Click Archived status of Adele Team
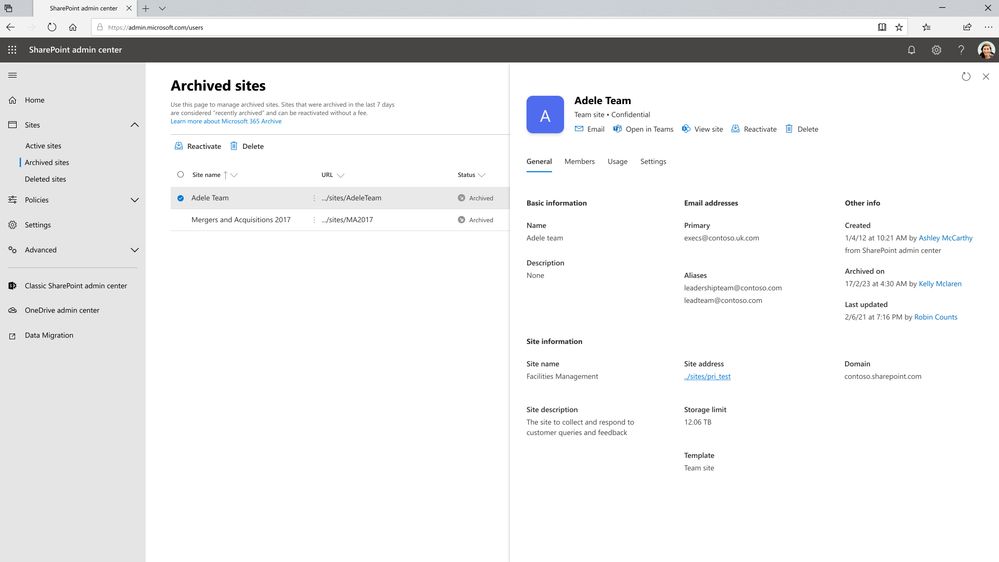Screen dimensions: 999x562 click(475, 198)
